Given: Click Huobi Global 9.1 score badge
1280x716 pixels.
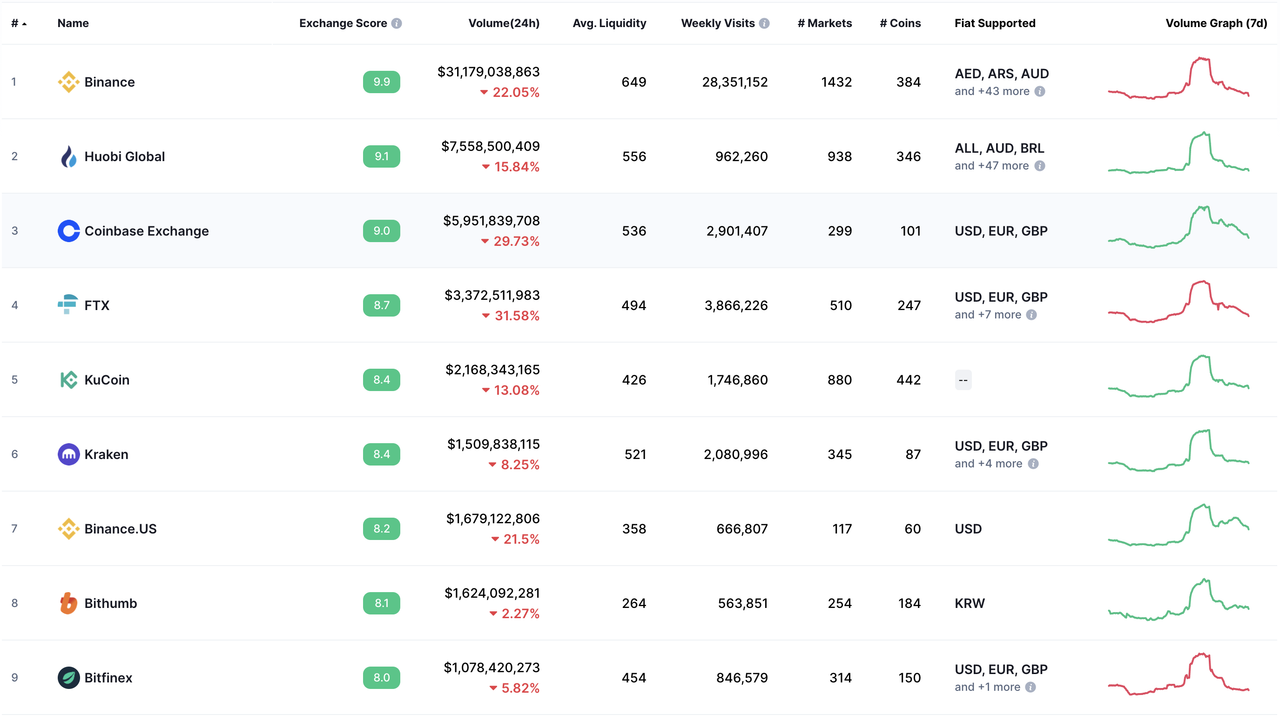Looking at the screenshot, I should coord(381,156).
